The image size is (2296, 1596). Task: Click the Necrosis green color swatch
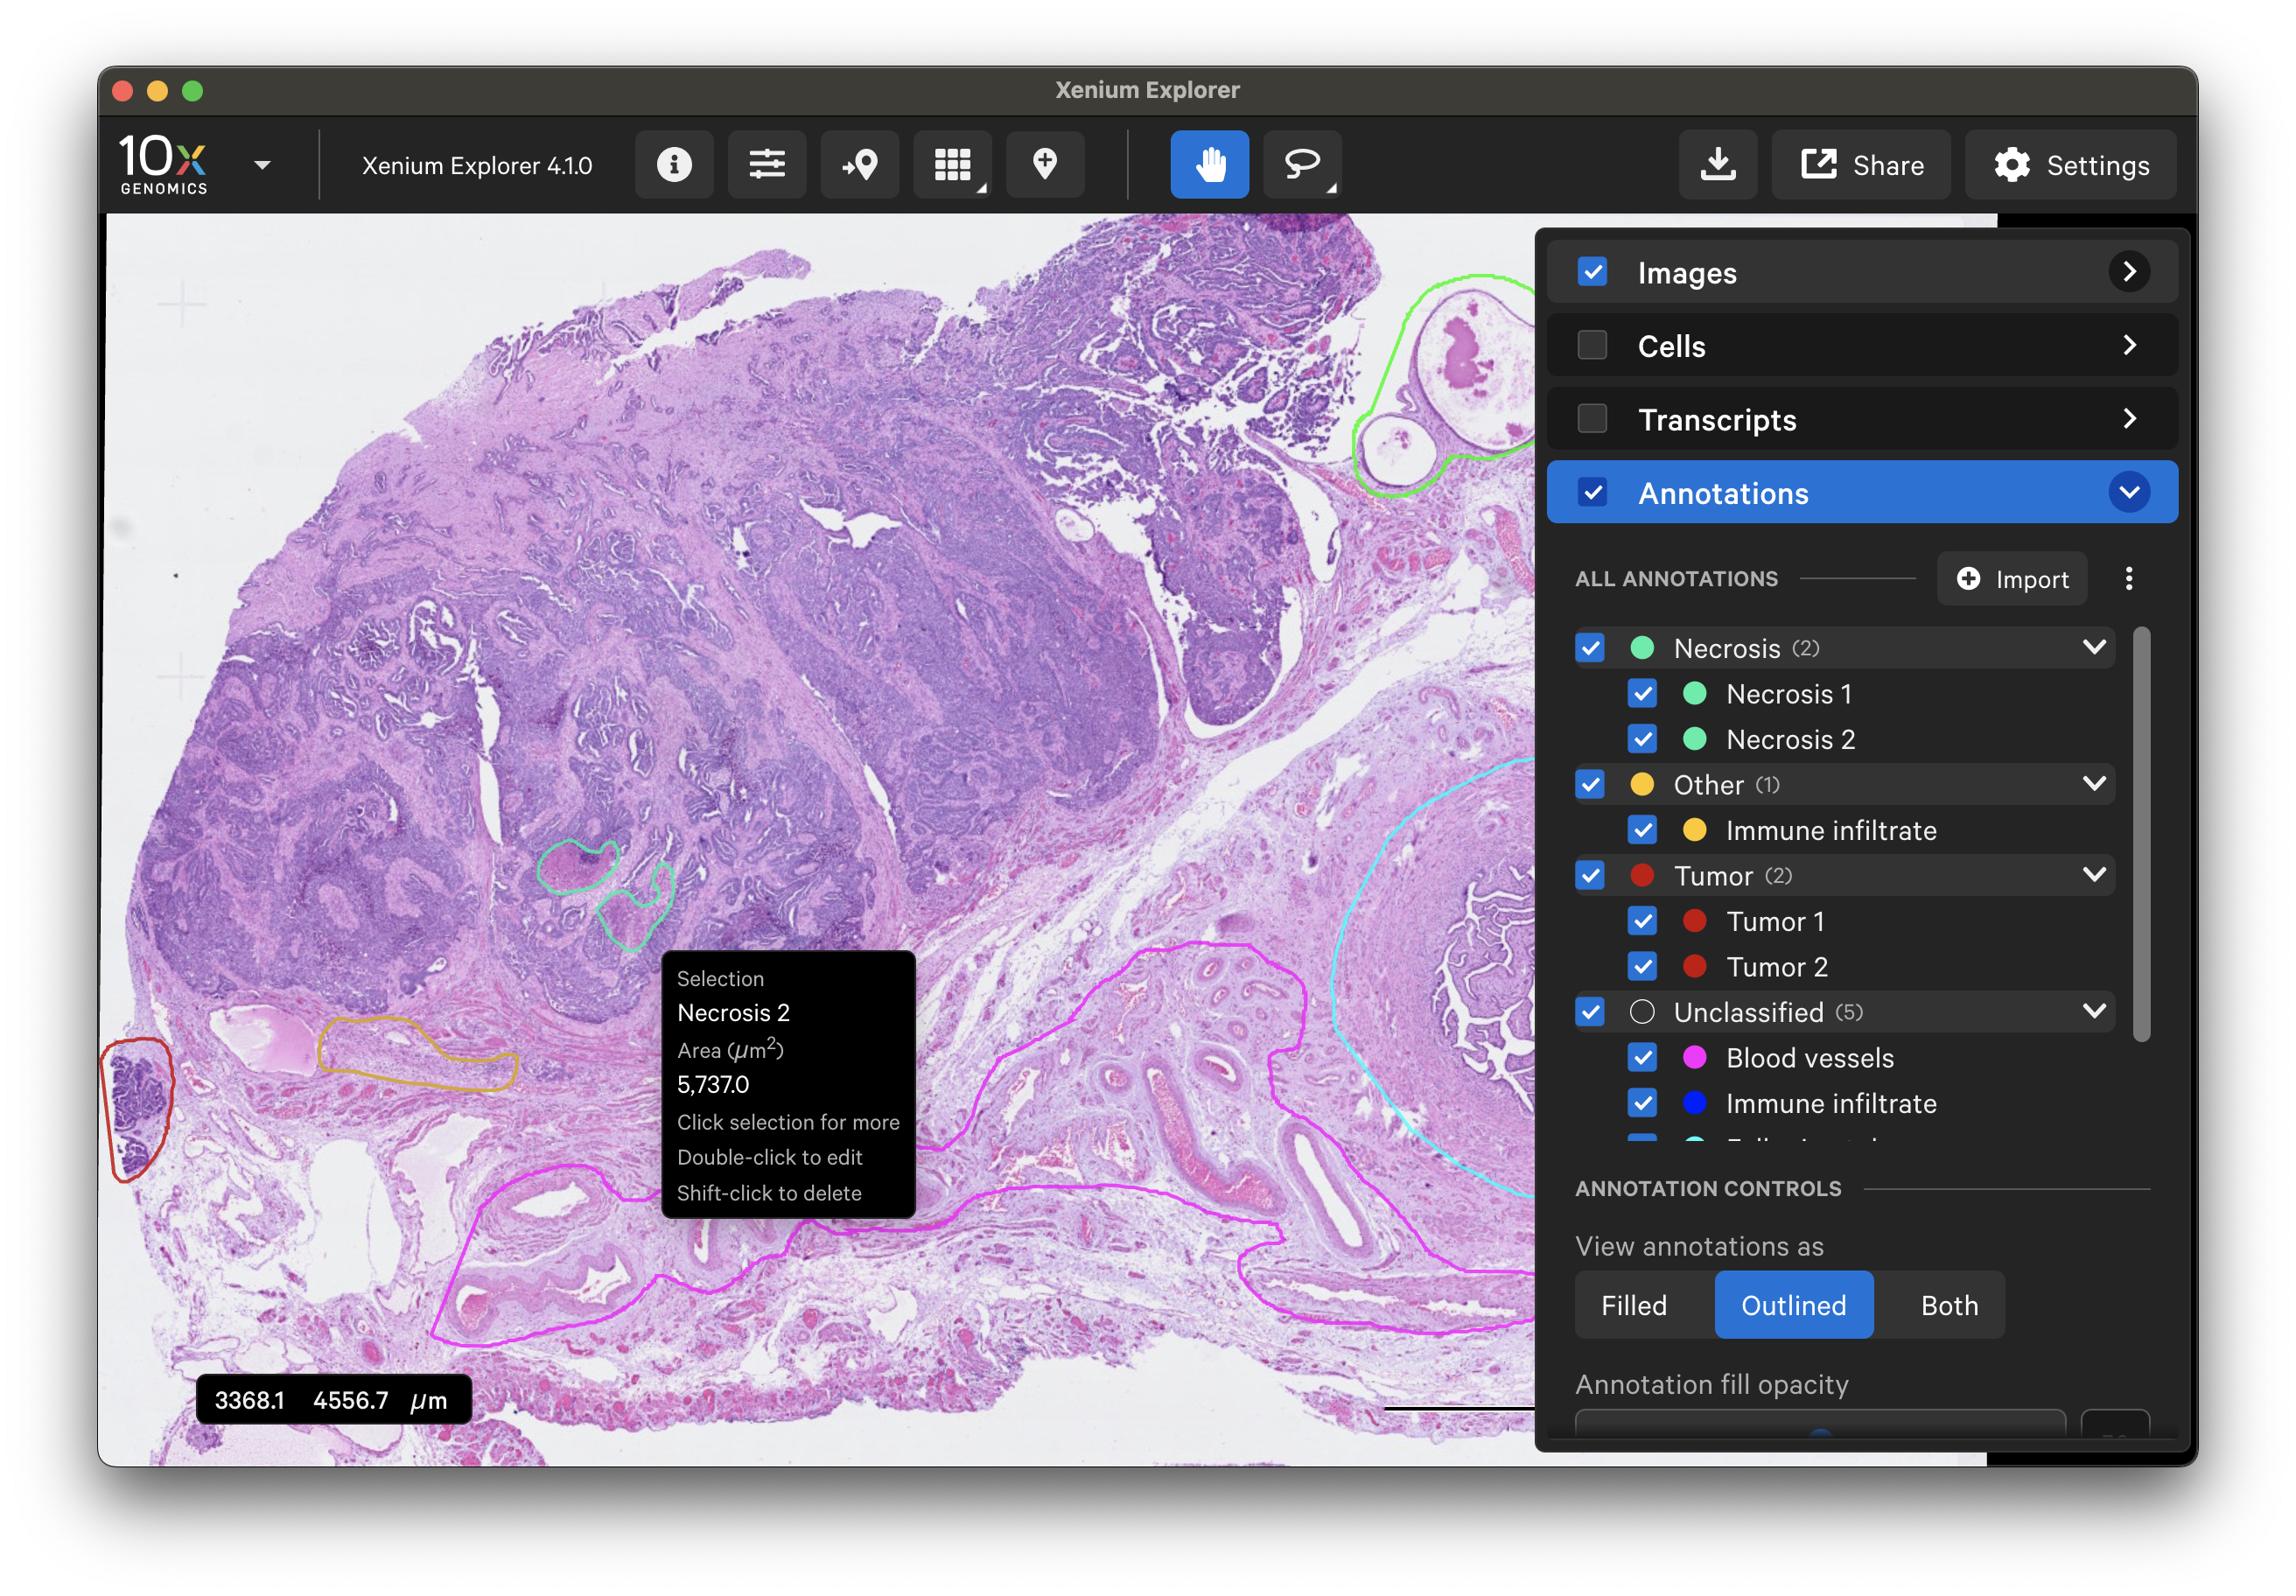coord(1642,648)
